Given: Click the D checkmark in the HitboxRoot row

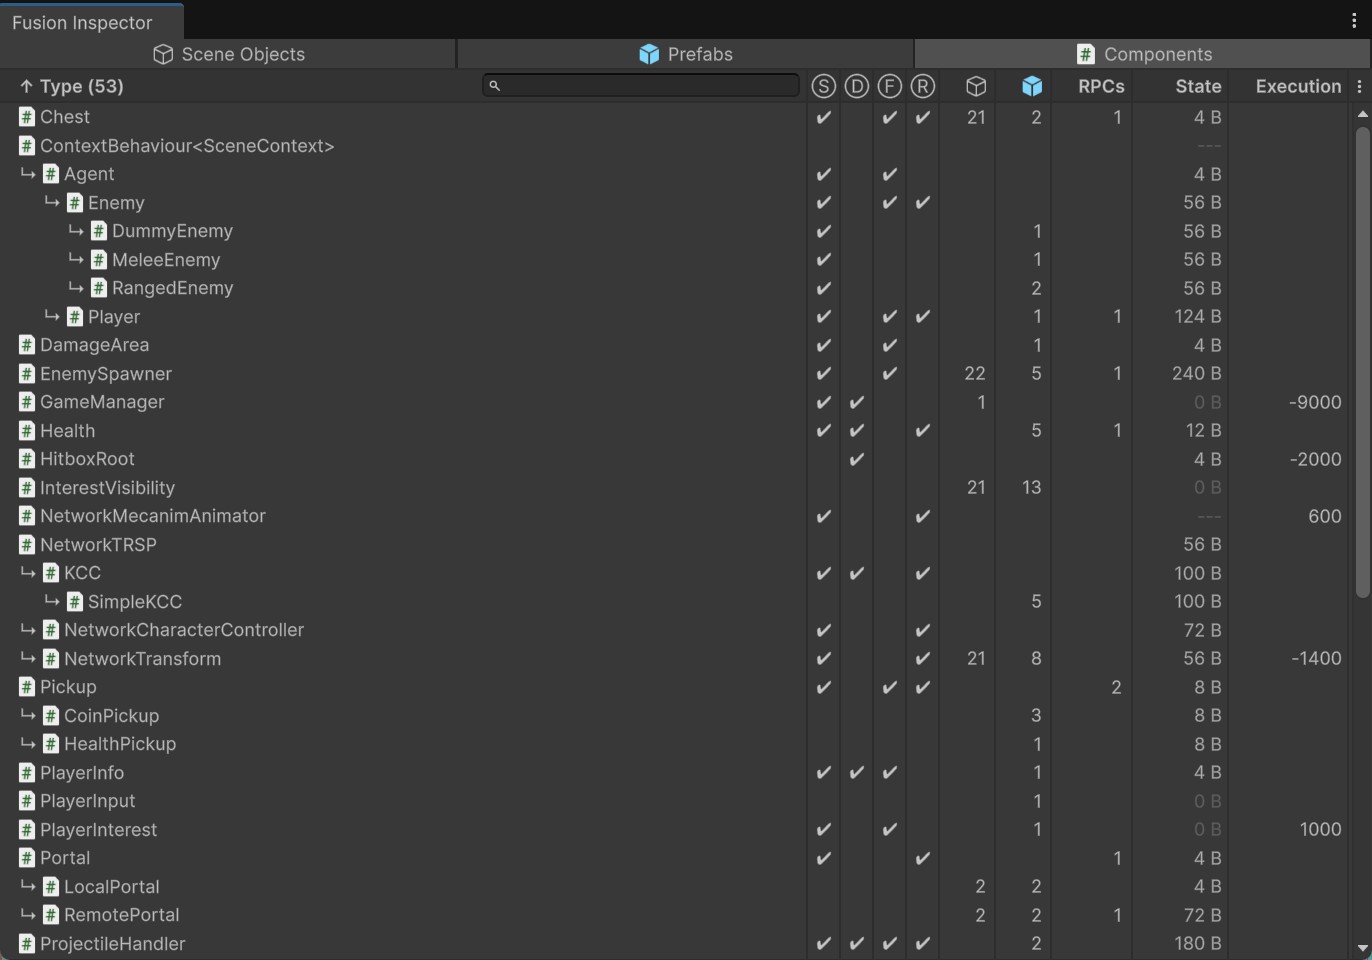Looking at the screenshot, I should [856, 460].
